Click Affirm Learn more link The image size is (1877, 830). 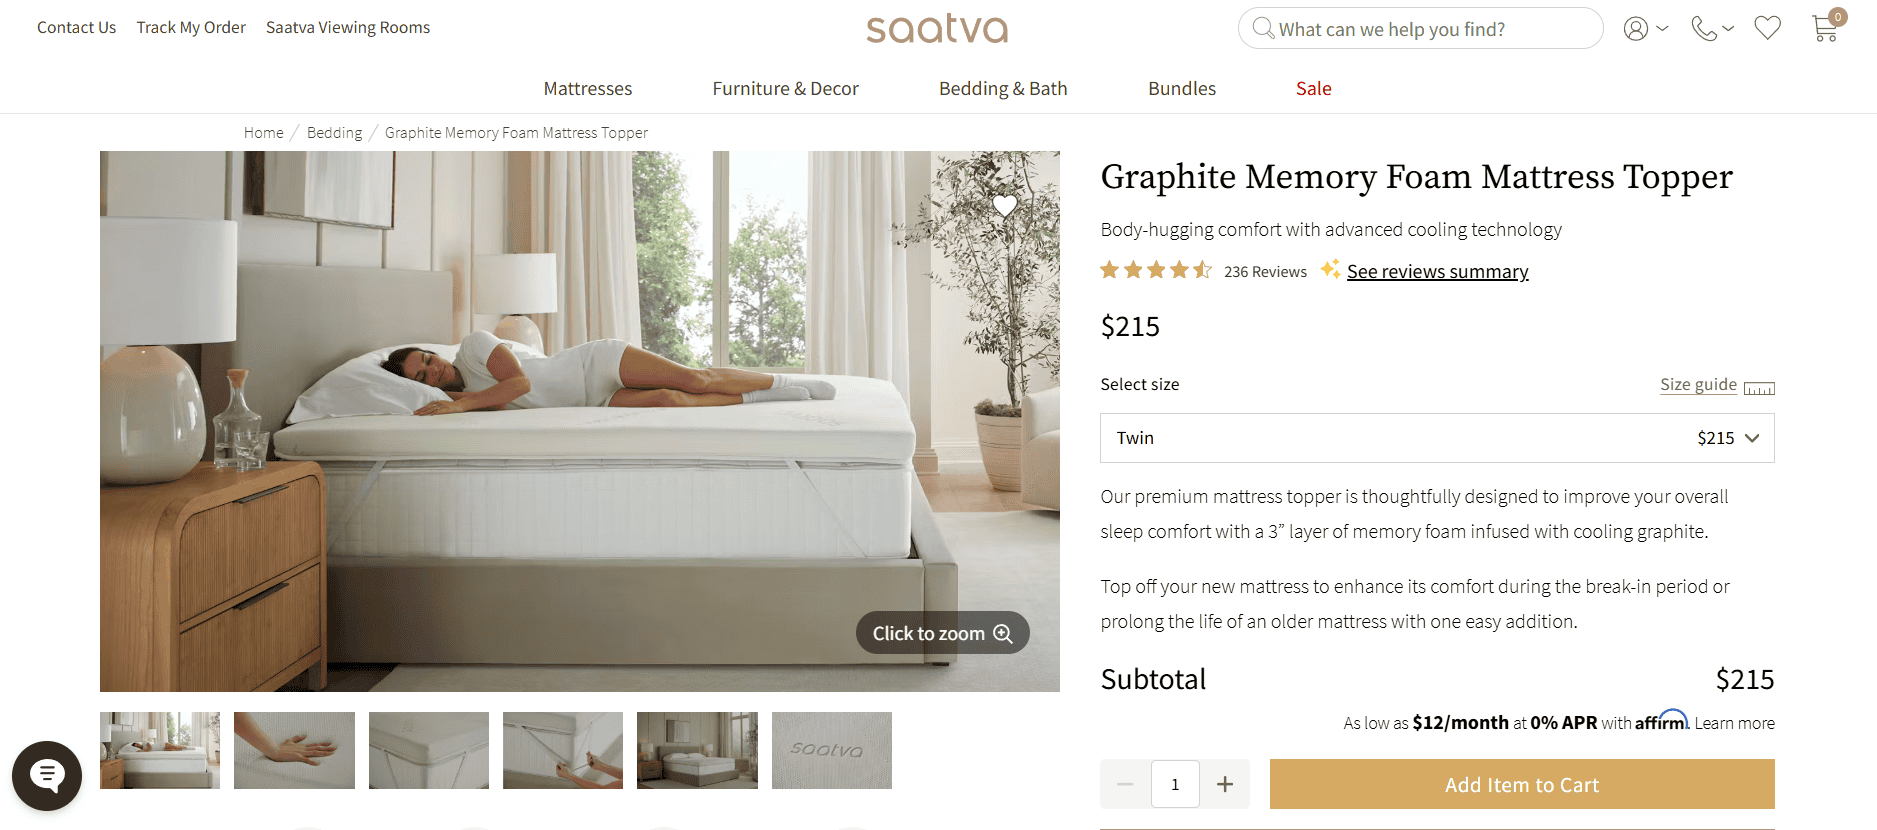(x=1734, y=723)
